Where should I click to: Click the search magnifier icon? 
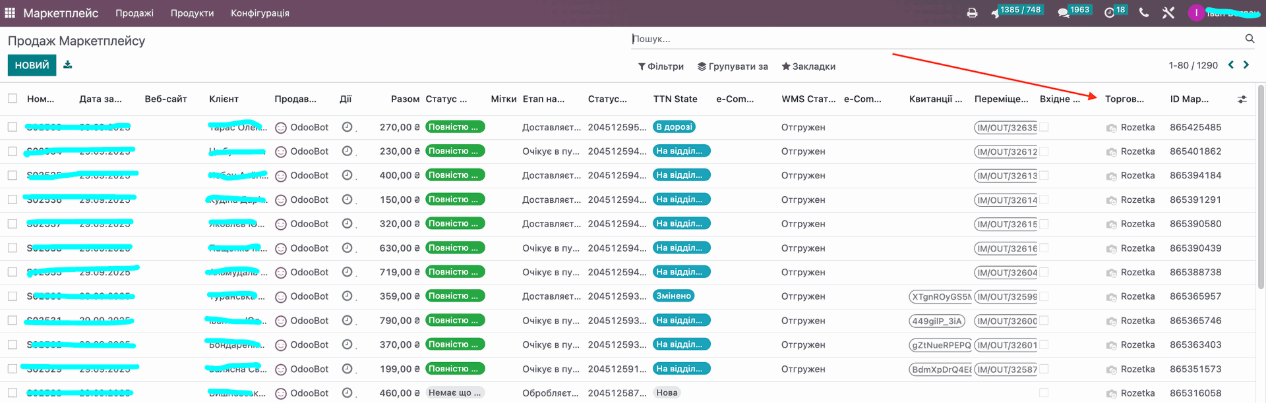(1249, 39)
